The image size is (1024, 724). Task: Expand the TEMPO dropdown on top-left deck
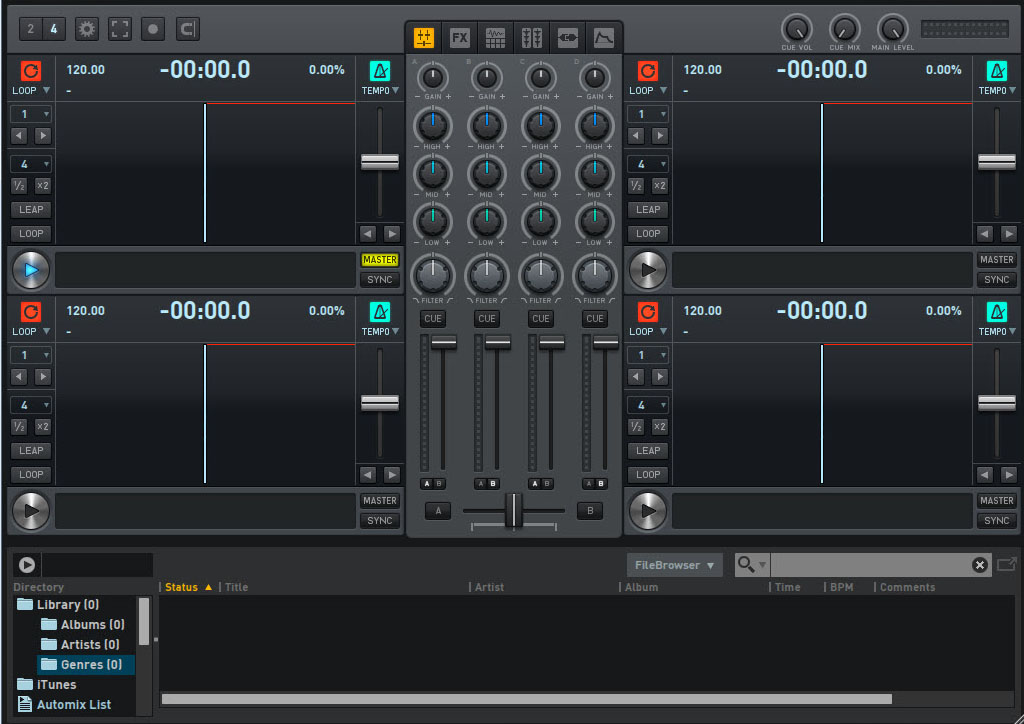[380, 91]
